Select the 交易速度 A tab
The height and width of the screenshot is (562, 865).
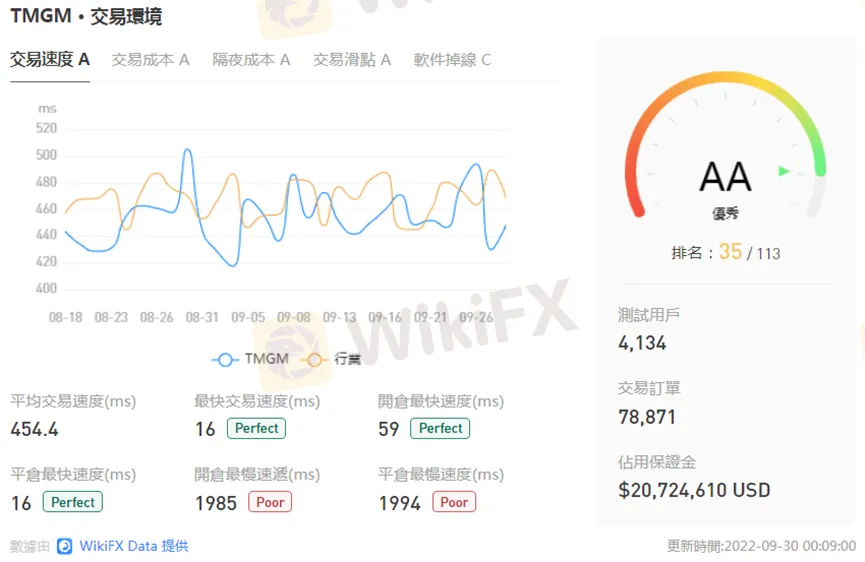coord(50,60)
